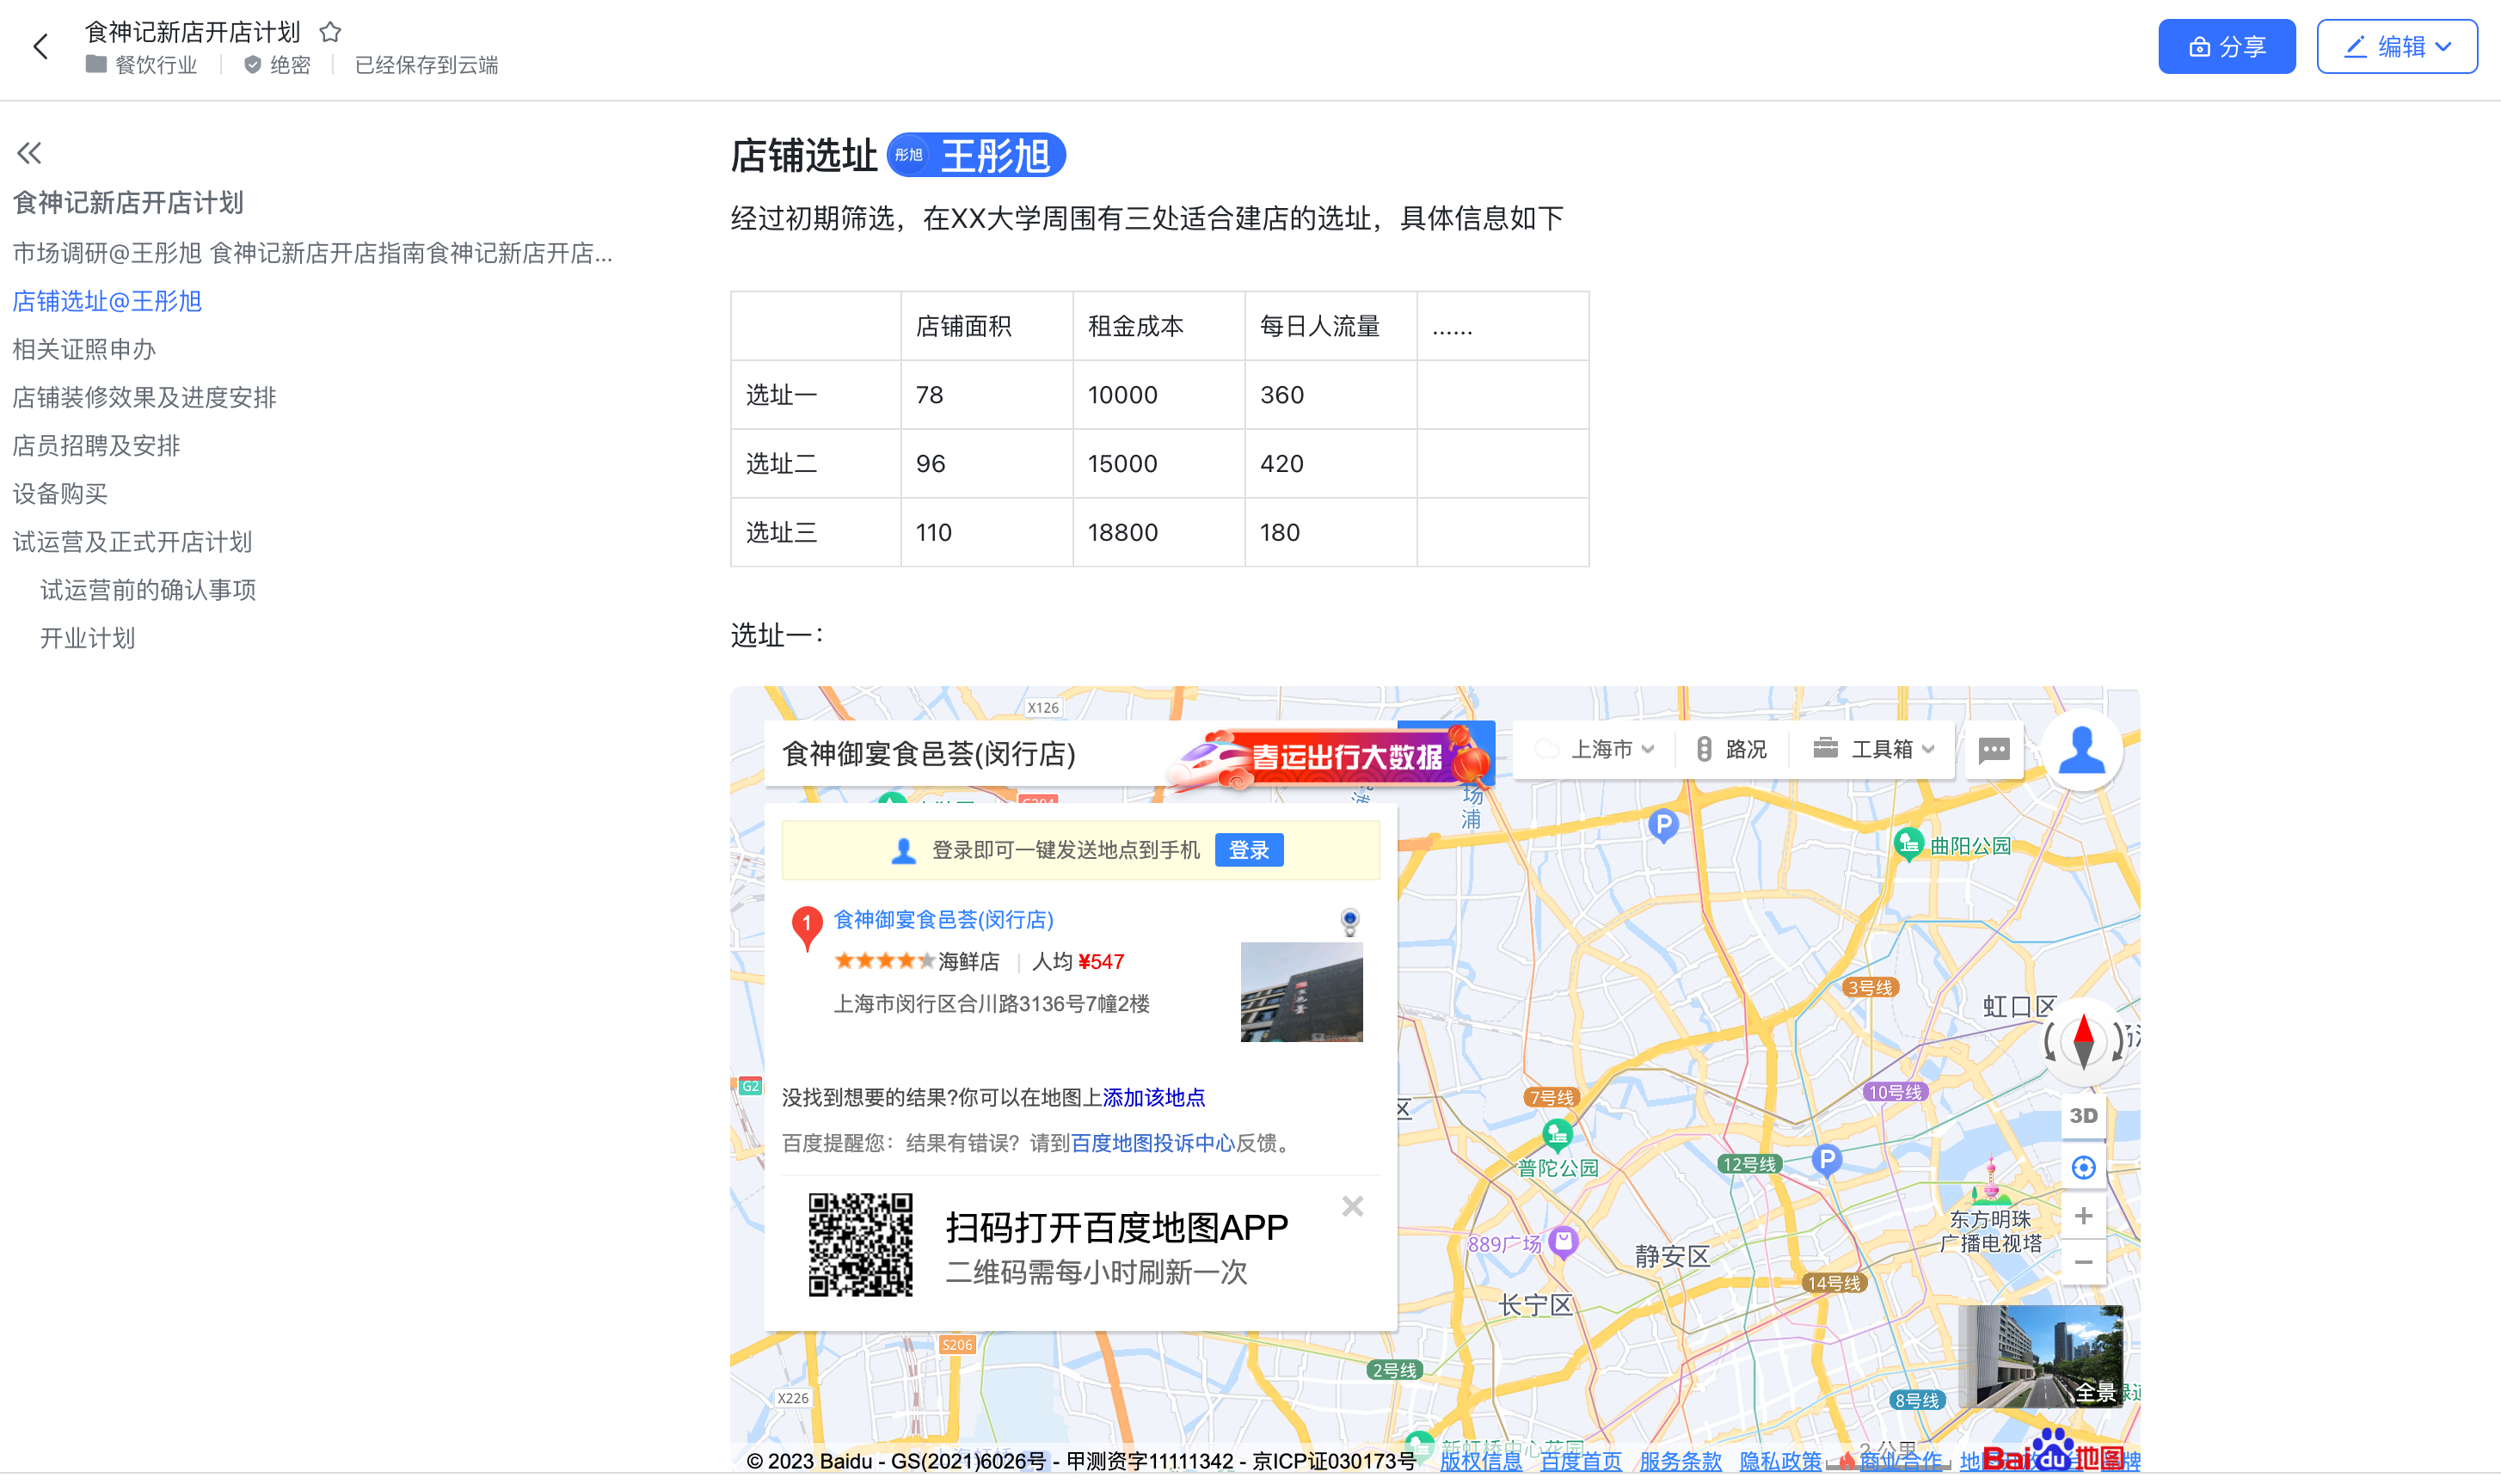Image resolution: width=2501 pixels, height=1484 pixels.
Task: Click the map compass north arrow
Action: (2083, 1040)
